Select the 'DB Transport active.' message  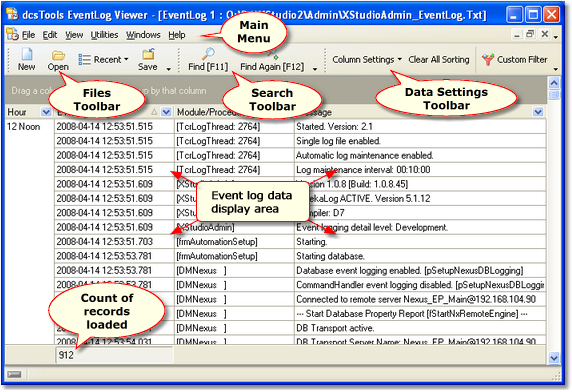[x=420, y=328]
